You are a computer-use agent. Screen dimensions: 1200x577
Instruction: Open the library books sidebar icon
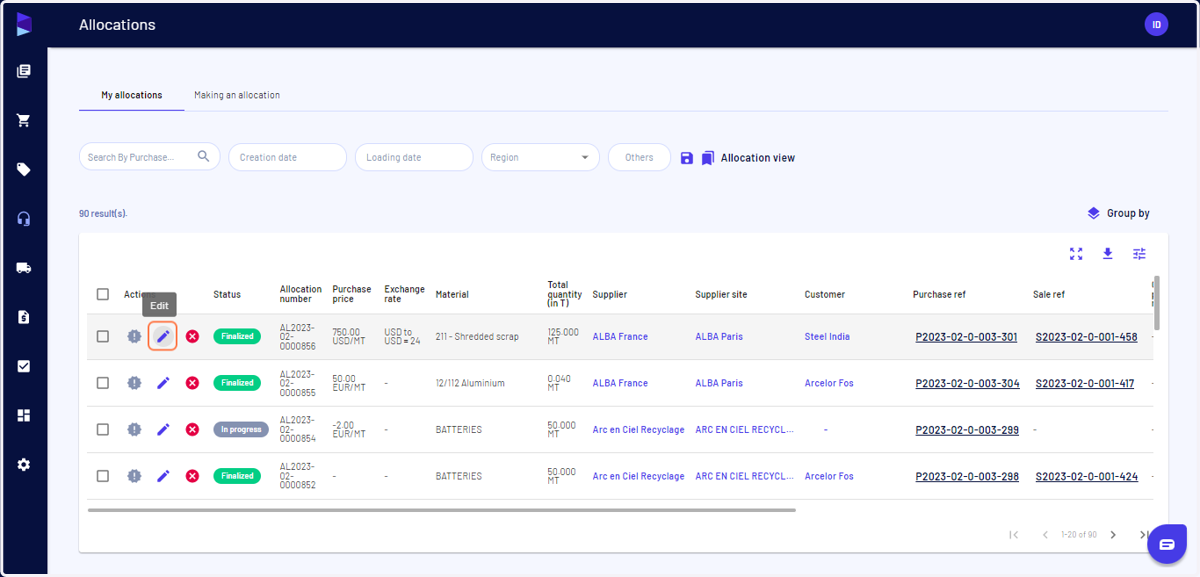24,71
